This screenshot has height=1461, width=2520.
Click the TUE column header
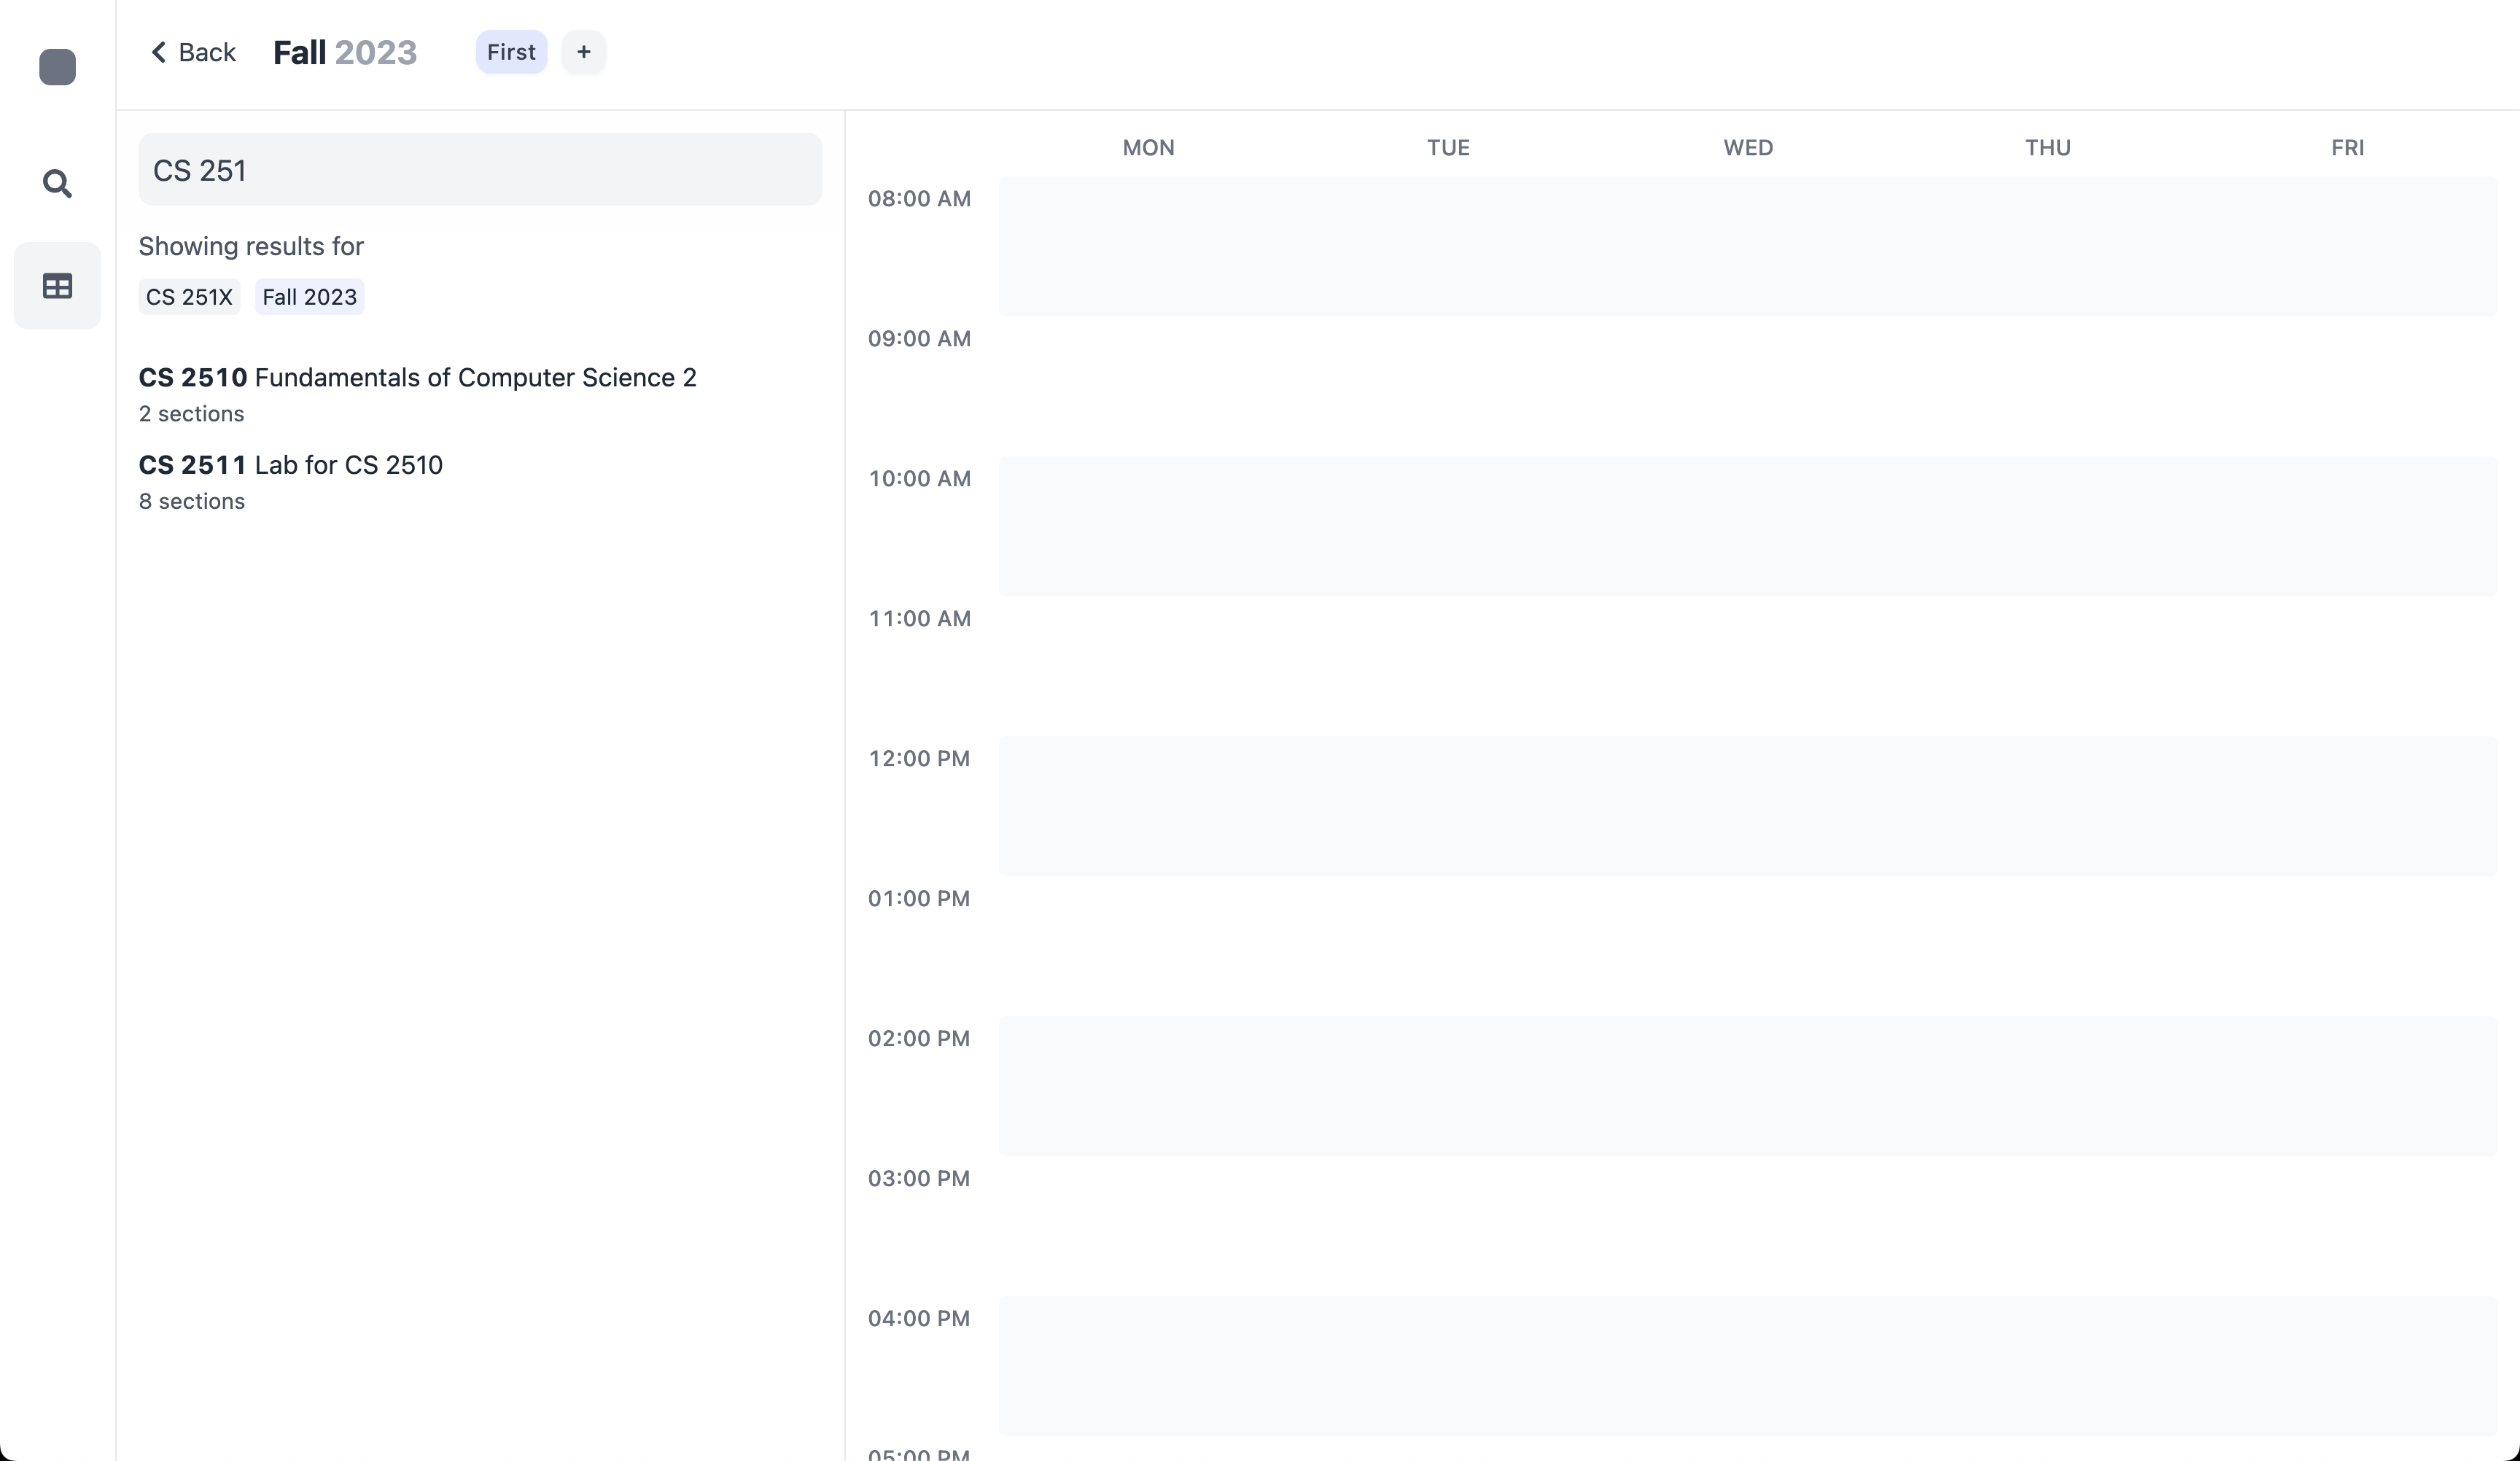click(x=1447, y=148)
